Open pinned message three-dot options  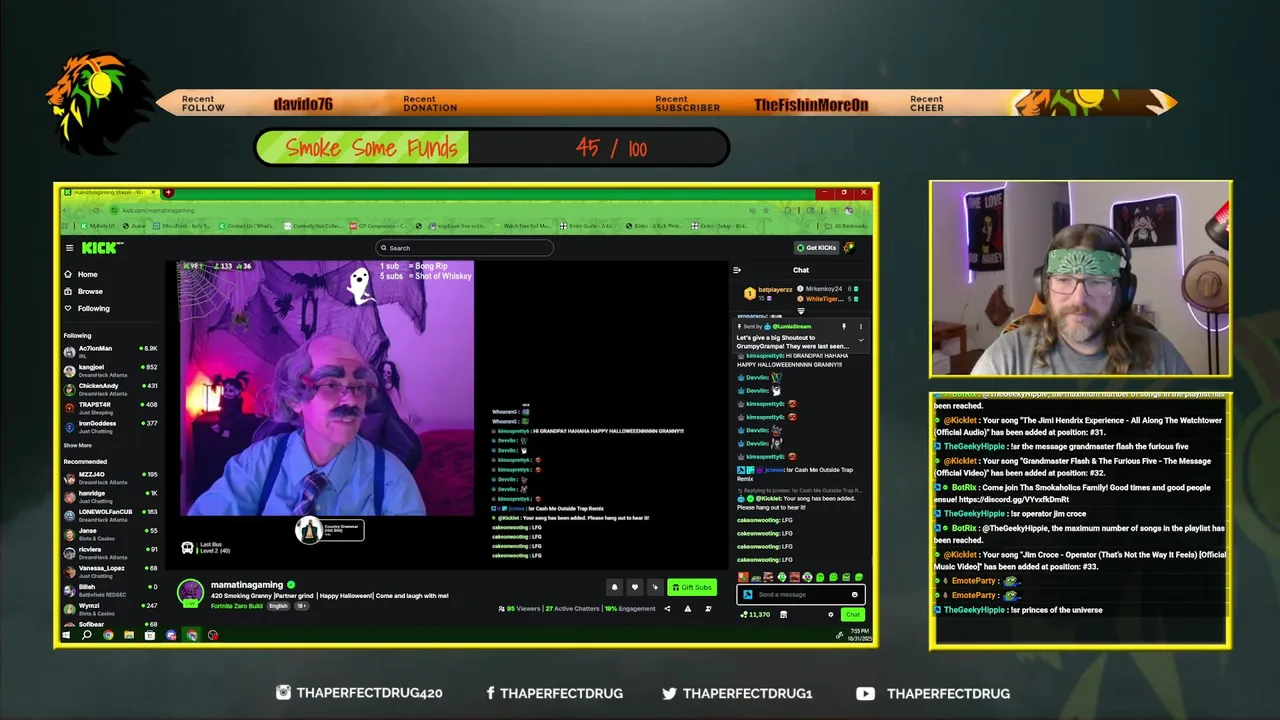coord(860,326)
